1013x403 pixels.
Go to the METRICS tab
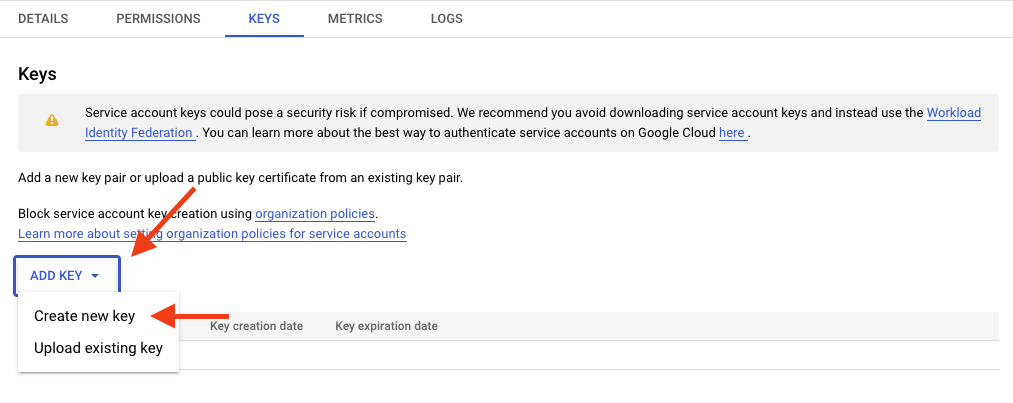click(355, 18)
